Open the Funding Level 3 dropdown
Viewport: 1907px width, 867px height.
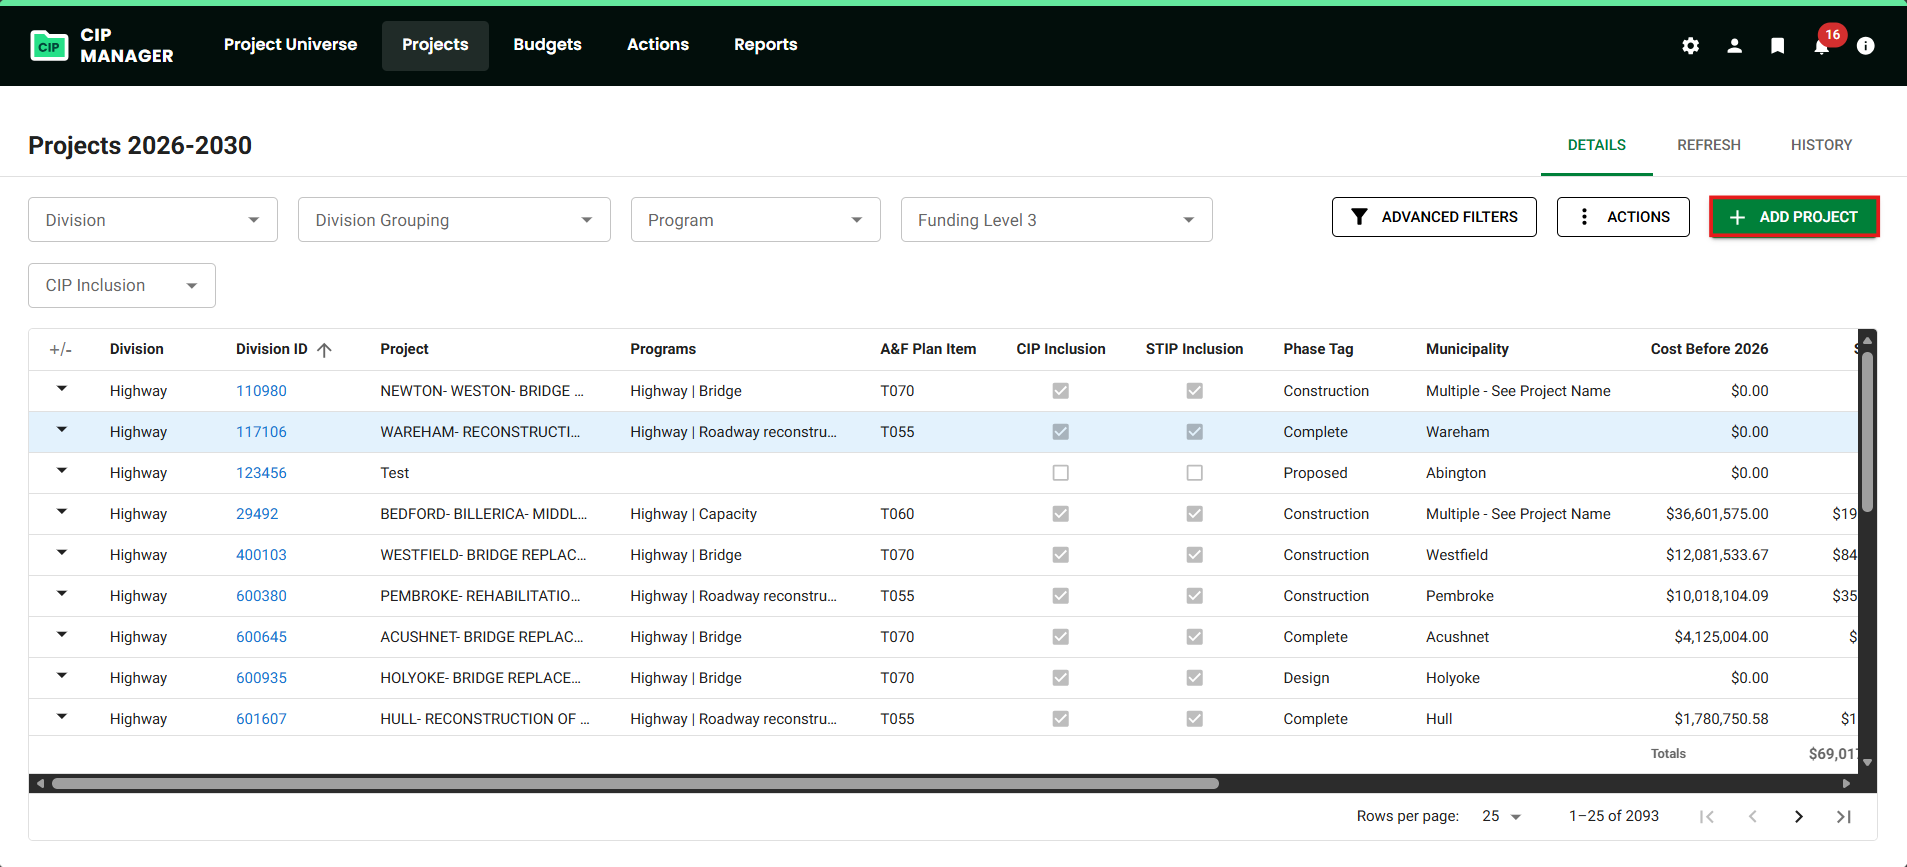click(1055, 220)
